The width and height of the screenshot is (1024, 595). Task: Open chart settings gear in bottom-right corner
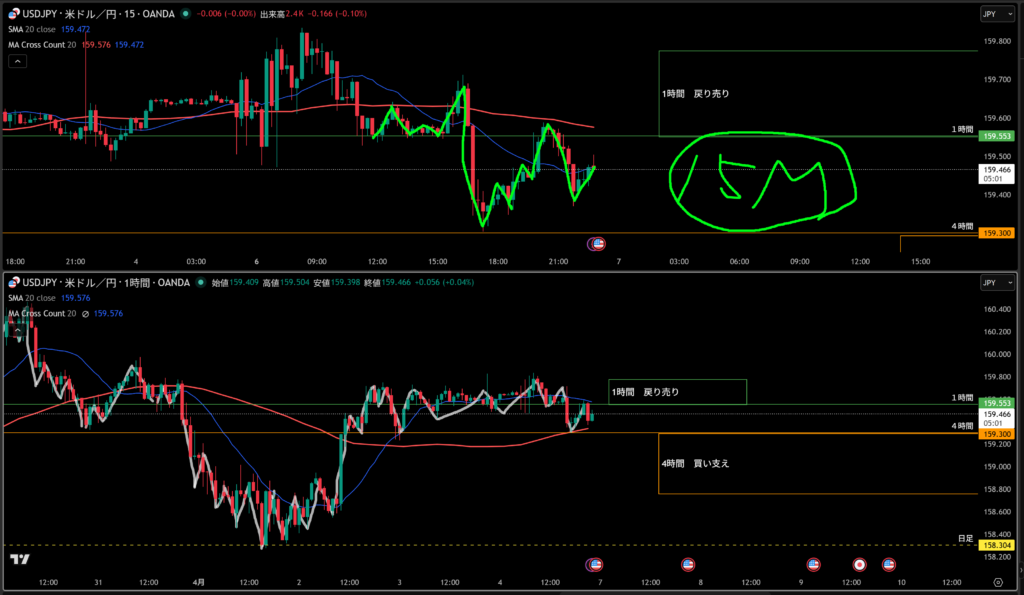click(x=997, y=581)
